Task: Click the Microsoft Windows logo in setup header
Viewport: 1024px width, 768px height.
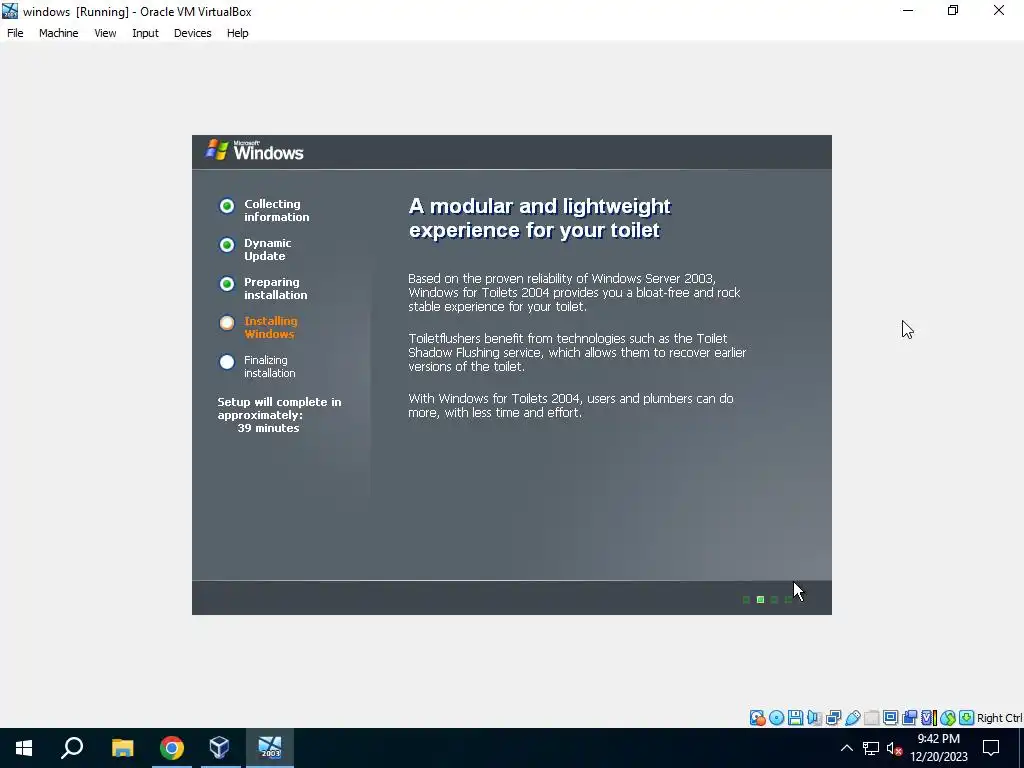Action: pos(255,151)
